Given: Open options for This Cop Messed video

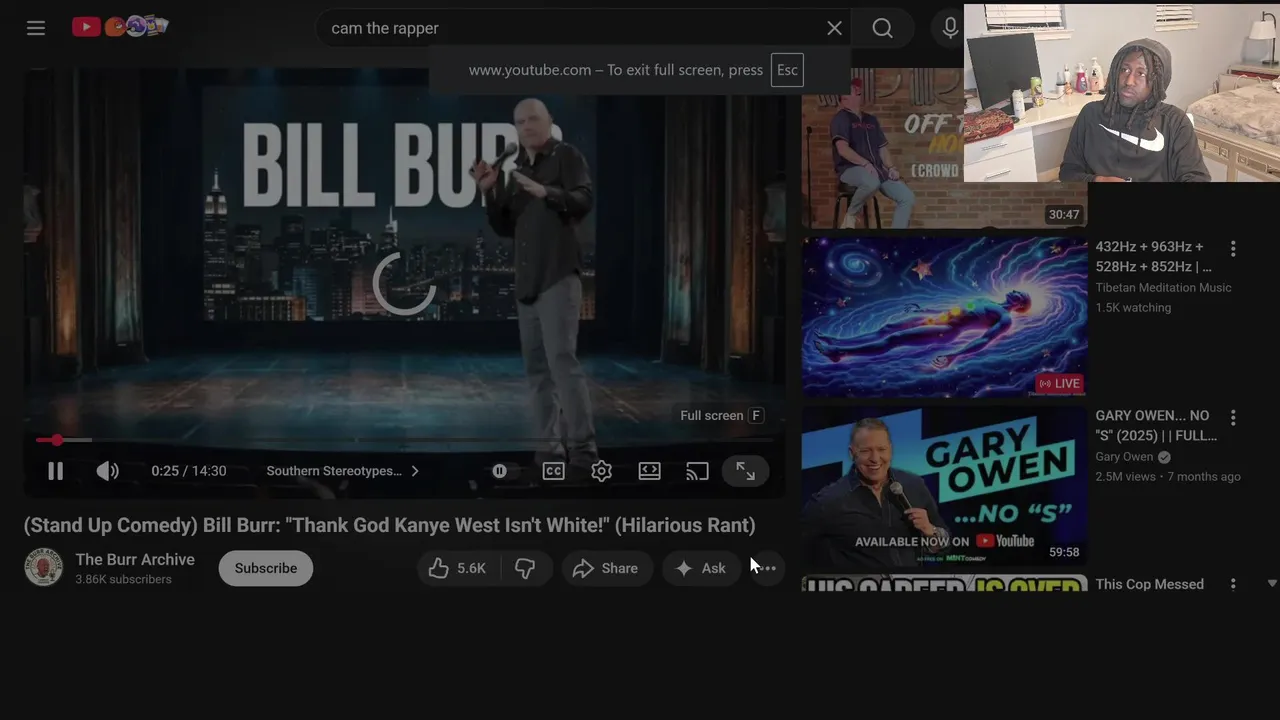Looking at the screenshot, I should [x=1233, y=584].
